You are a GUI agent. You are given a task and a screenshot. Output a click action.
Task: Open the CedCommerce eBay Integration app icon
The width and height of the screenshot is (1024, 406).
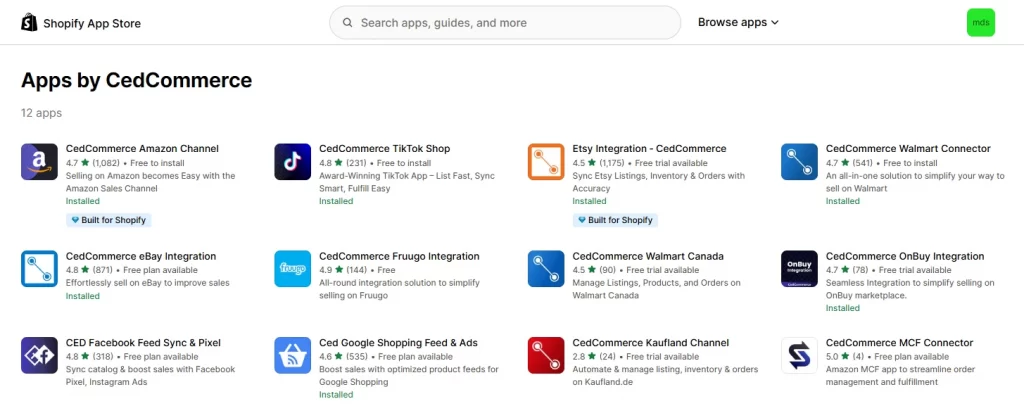tap(39, 269)
